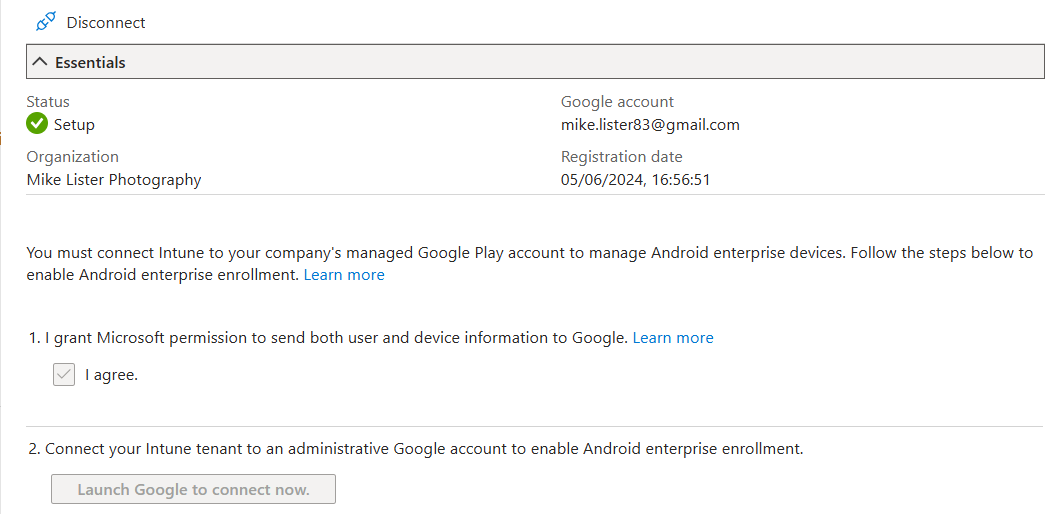Click the green Setup status checkmark icon

[37, 124]
